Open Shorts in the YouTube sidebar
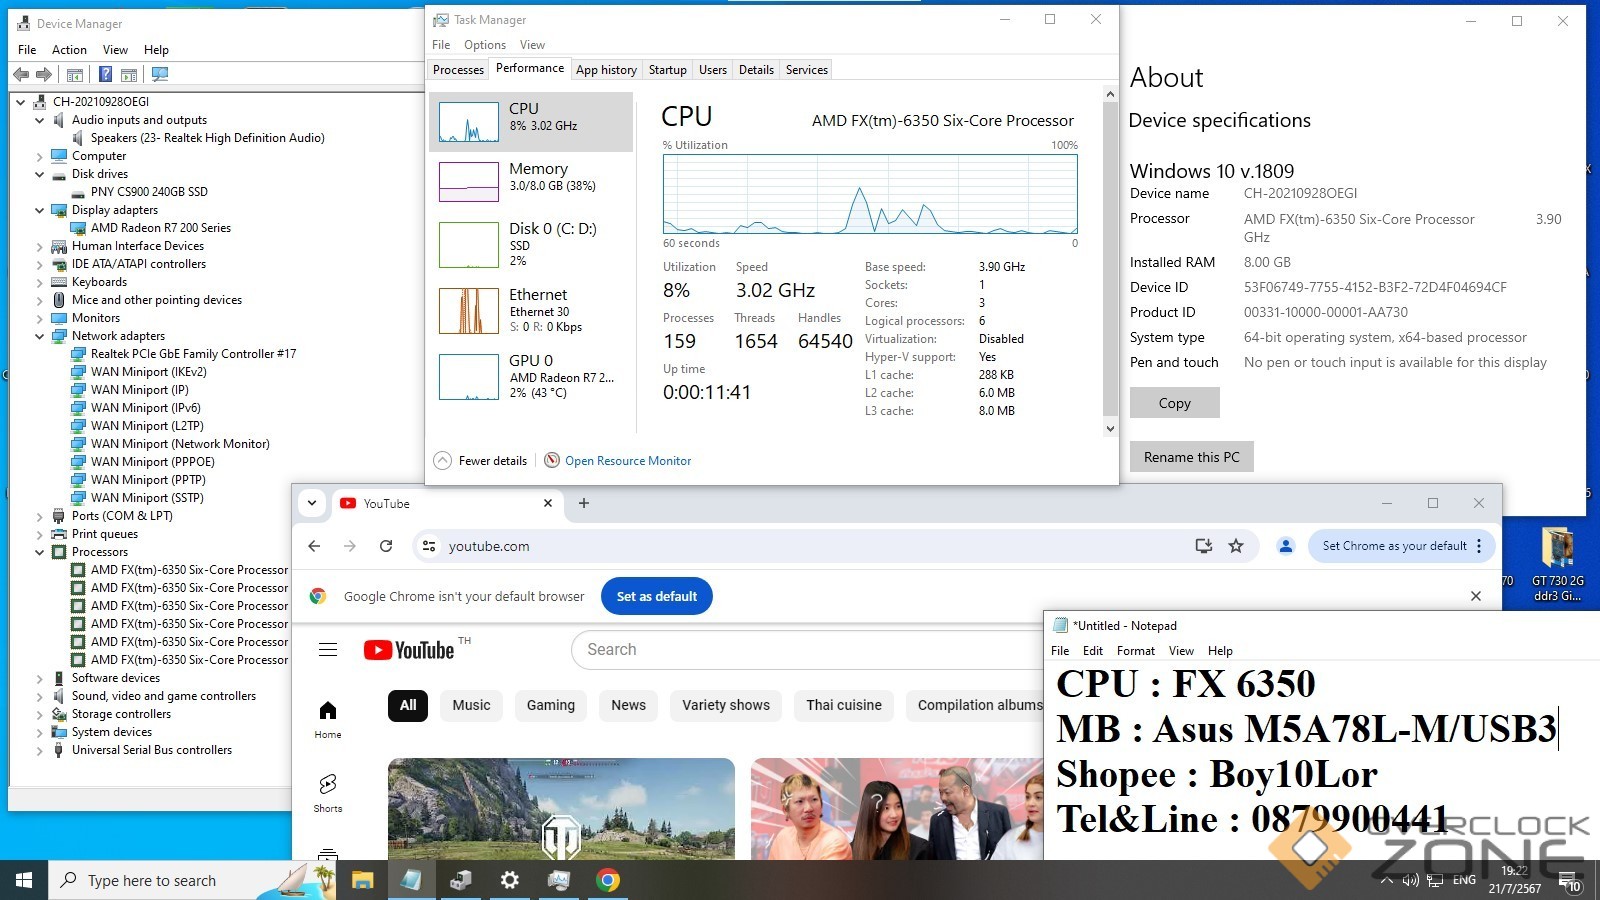This screenshot has height=900, width=1600. tap(328, 792)
